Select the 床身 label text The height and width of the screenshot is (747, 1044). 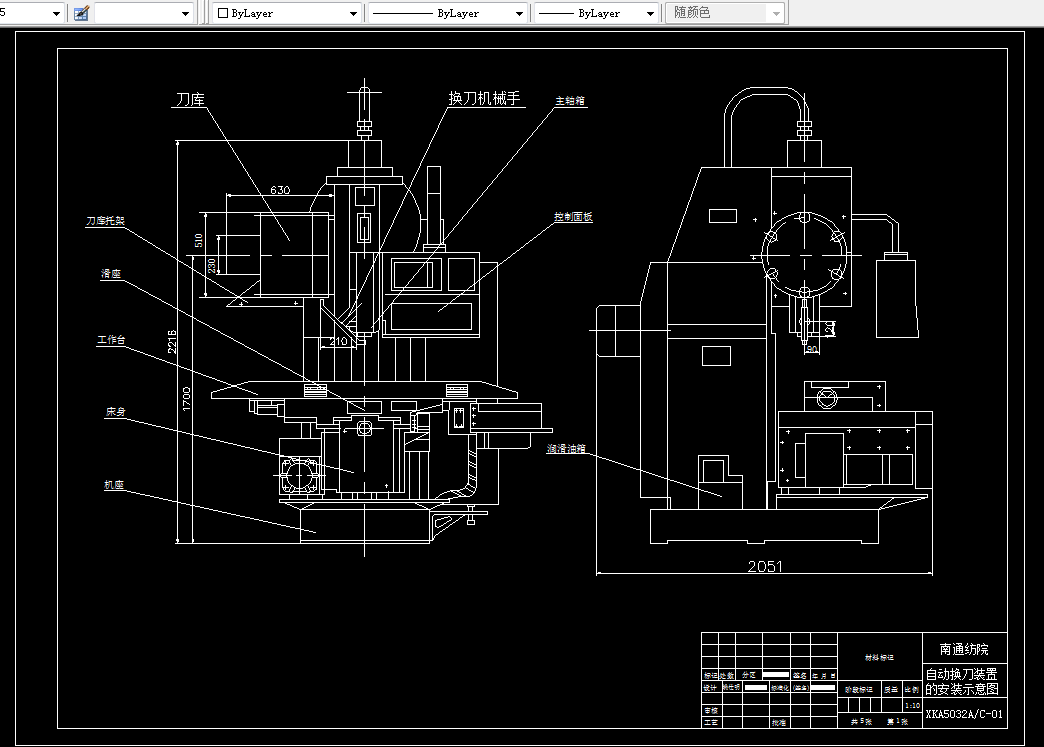(x=115, y=412)
